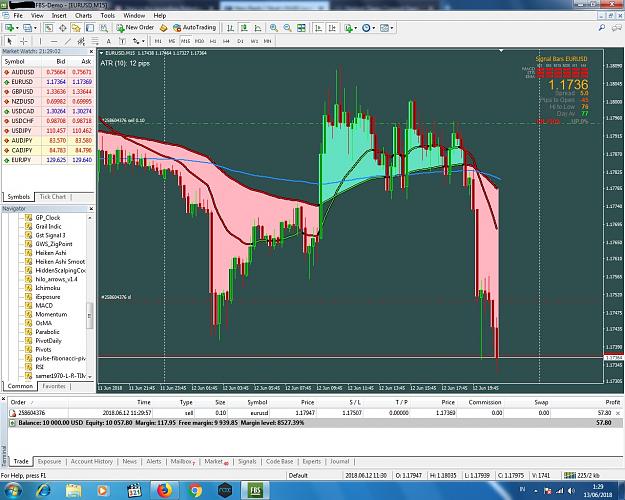The image size is (625, 500).
Task: Select Heiken Ashi indicator in Navigator
Action: coord(51,253)
